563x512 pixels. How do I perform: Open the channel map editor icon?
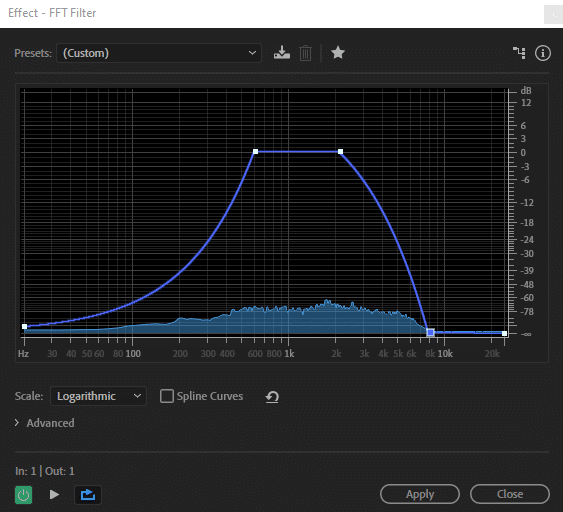[x=519, y=53]
